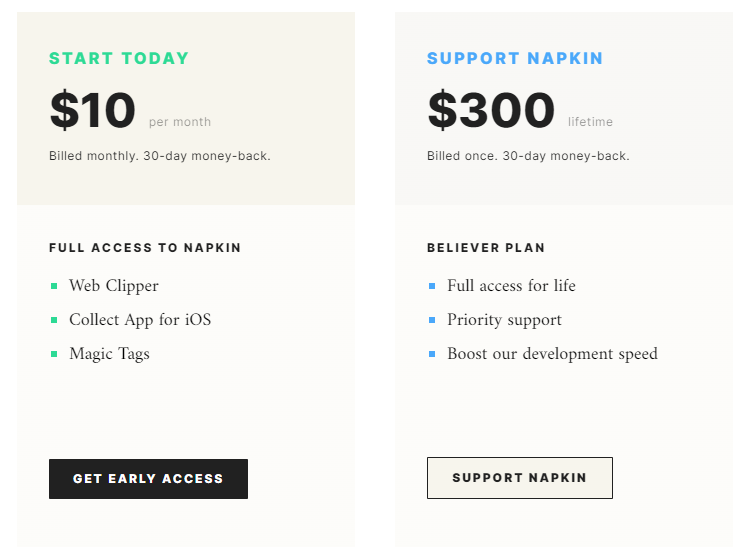Click the "Billed monthly" money-back text

[x=160, y=156]
